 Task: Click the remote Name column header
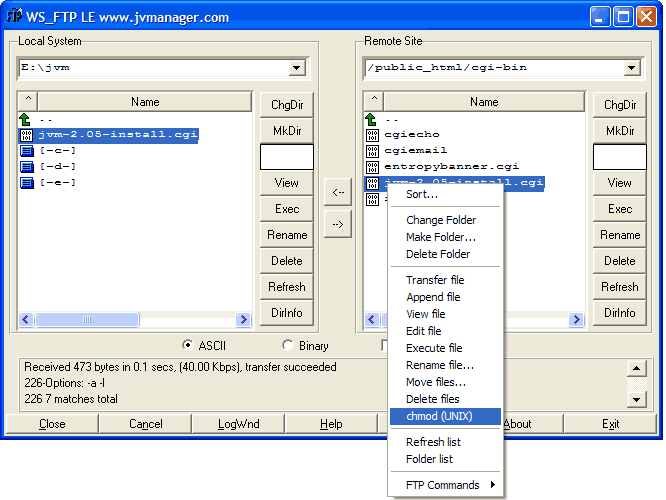pos(484,102)
